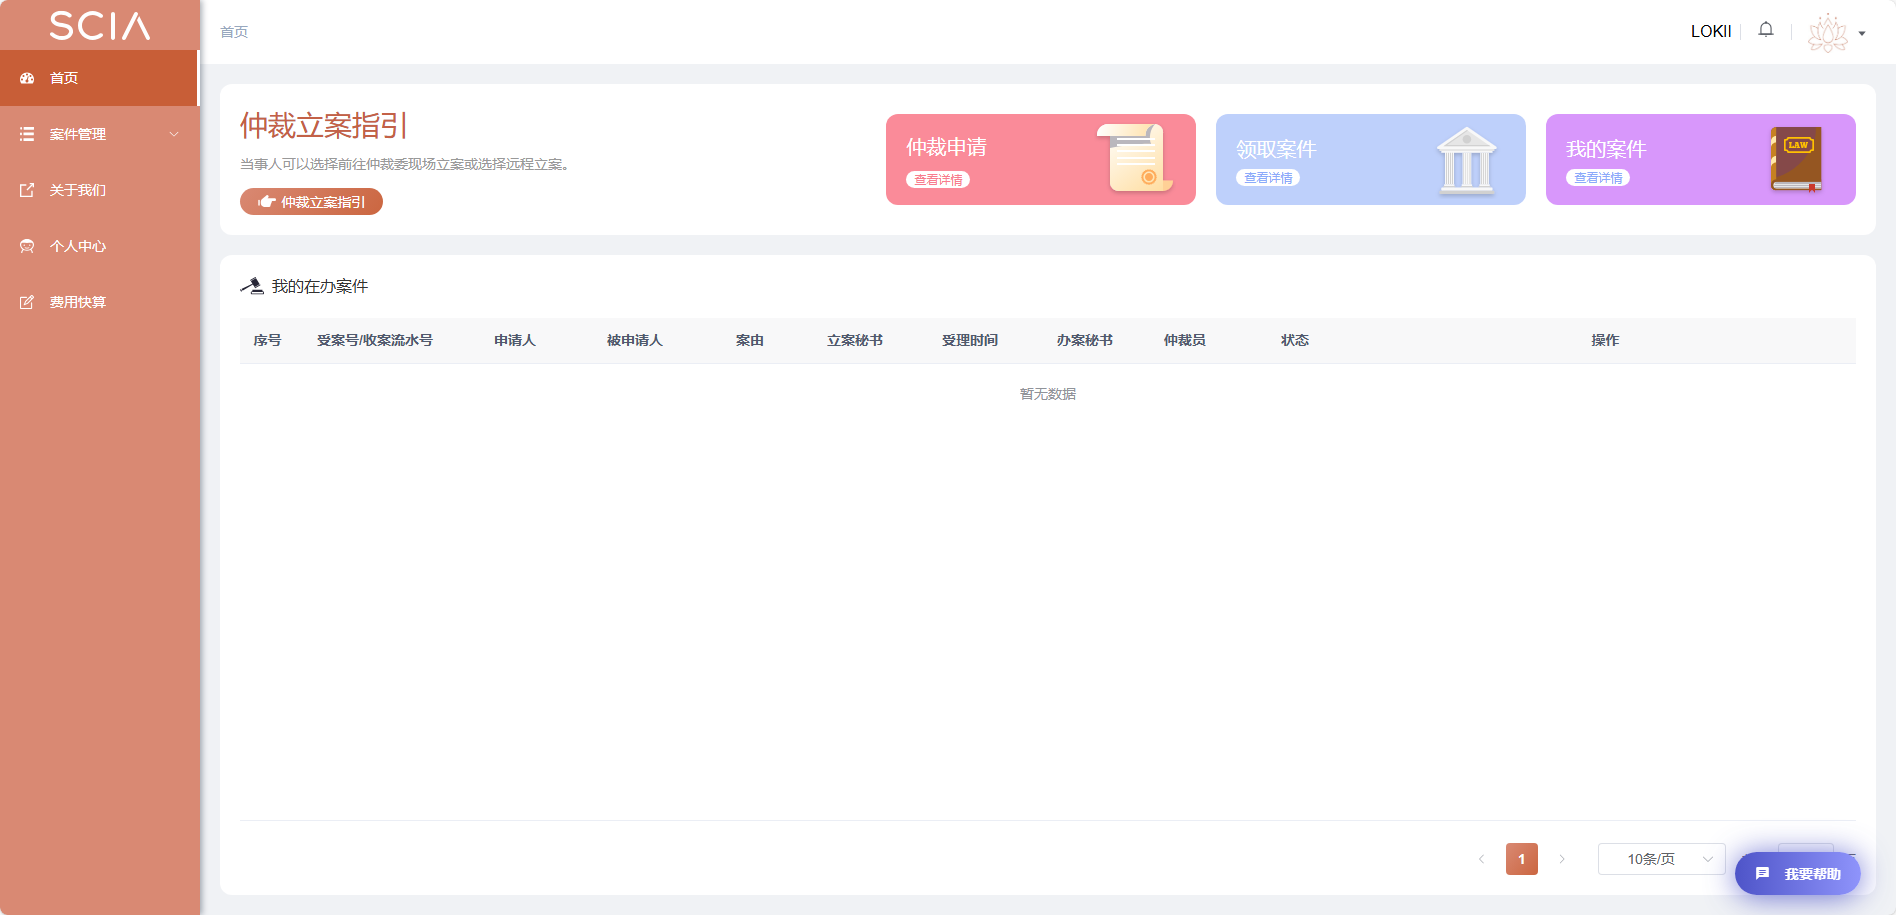This screenshot has width=1896, height=915.
Task: Click the LAW book icon on 我的案件 card
Action: 1796,158
